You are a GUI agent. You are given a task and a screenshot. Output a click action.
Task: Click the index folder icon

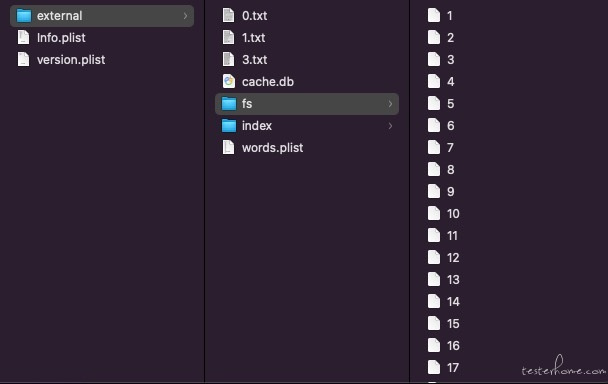[229, 126]
